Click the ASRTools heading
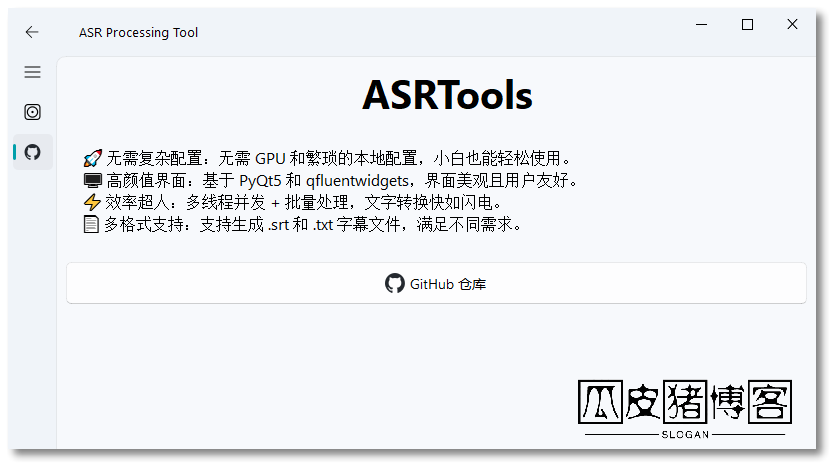Image resolution: width=830 pixels, height=463 pixels. (447, 96)
